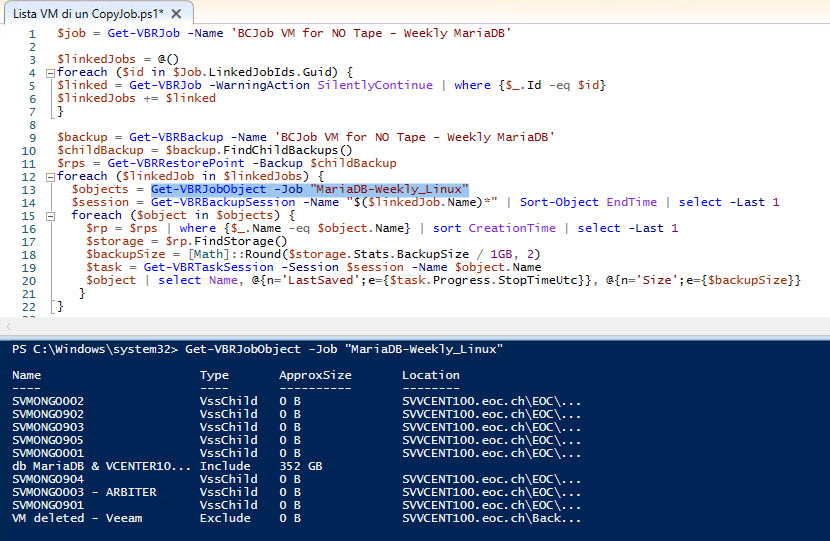The image size is (830, 541).
Task: Click 'LastSaved' string on line 20
Action: point(320,280)
